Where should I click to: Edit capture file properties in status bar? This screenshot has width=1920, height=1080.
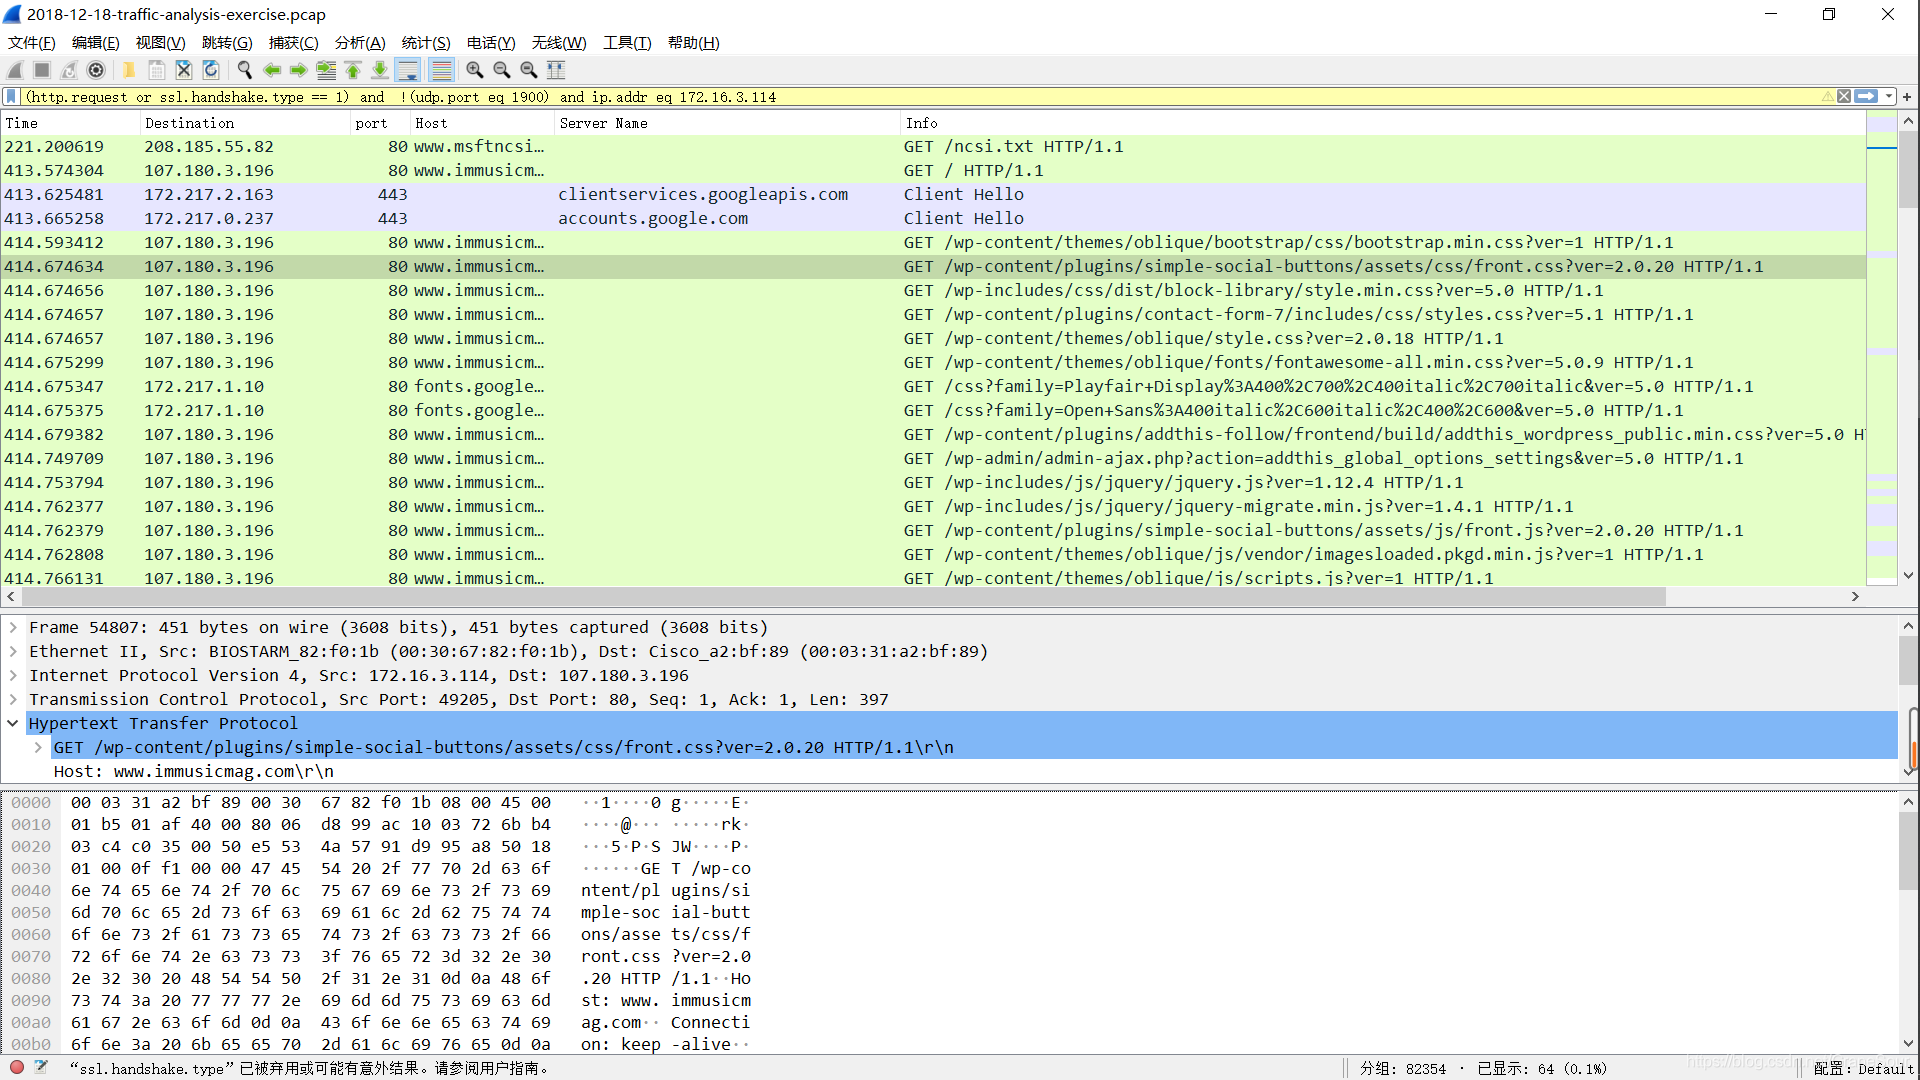(x=41, y=1067)
